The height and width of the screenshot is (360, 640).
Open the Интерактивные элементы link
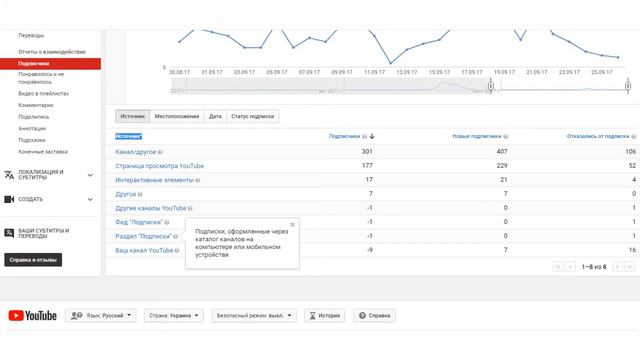click(x=154, y=180)
